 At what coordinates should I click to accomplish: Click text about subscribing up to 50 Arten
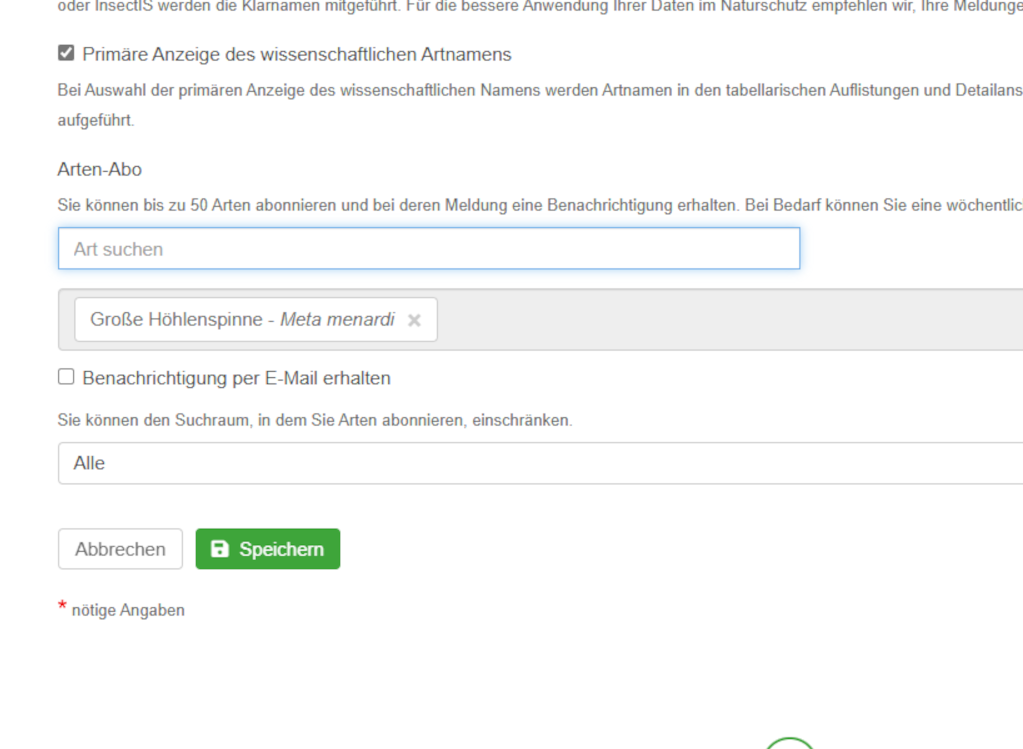pyautogui.click(x=540, y=206)
